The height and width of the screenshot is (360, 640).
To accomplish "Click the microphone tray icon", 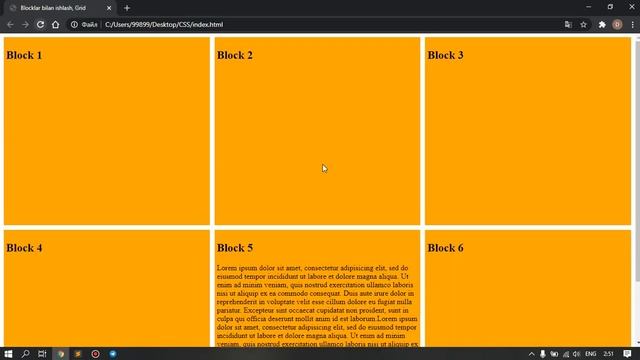I will (542, 354).
